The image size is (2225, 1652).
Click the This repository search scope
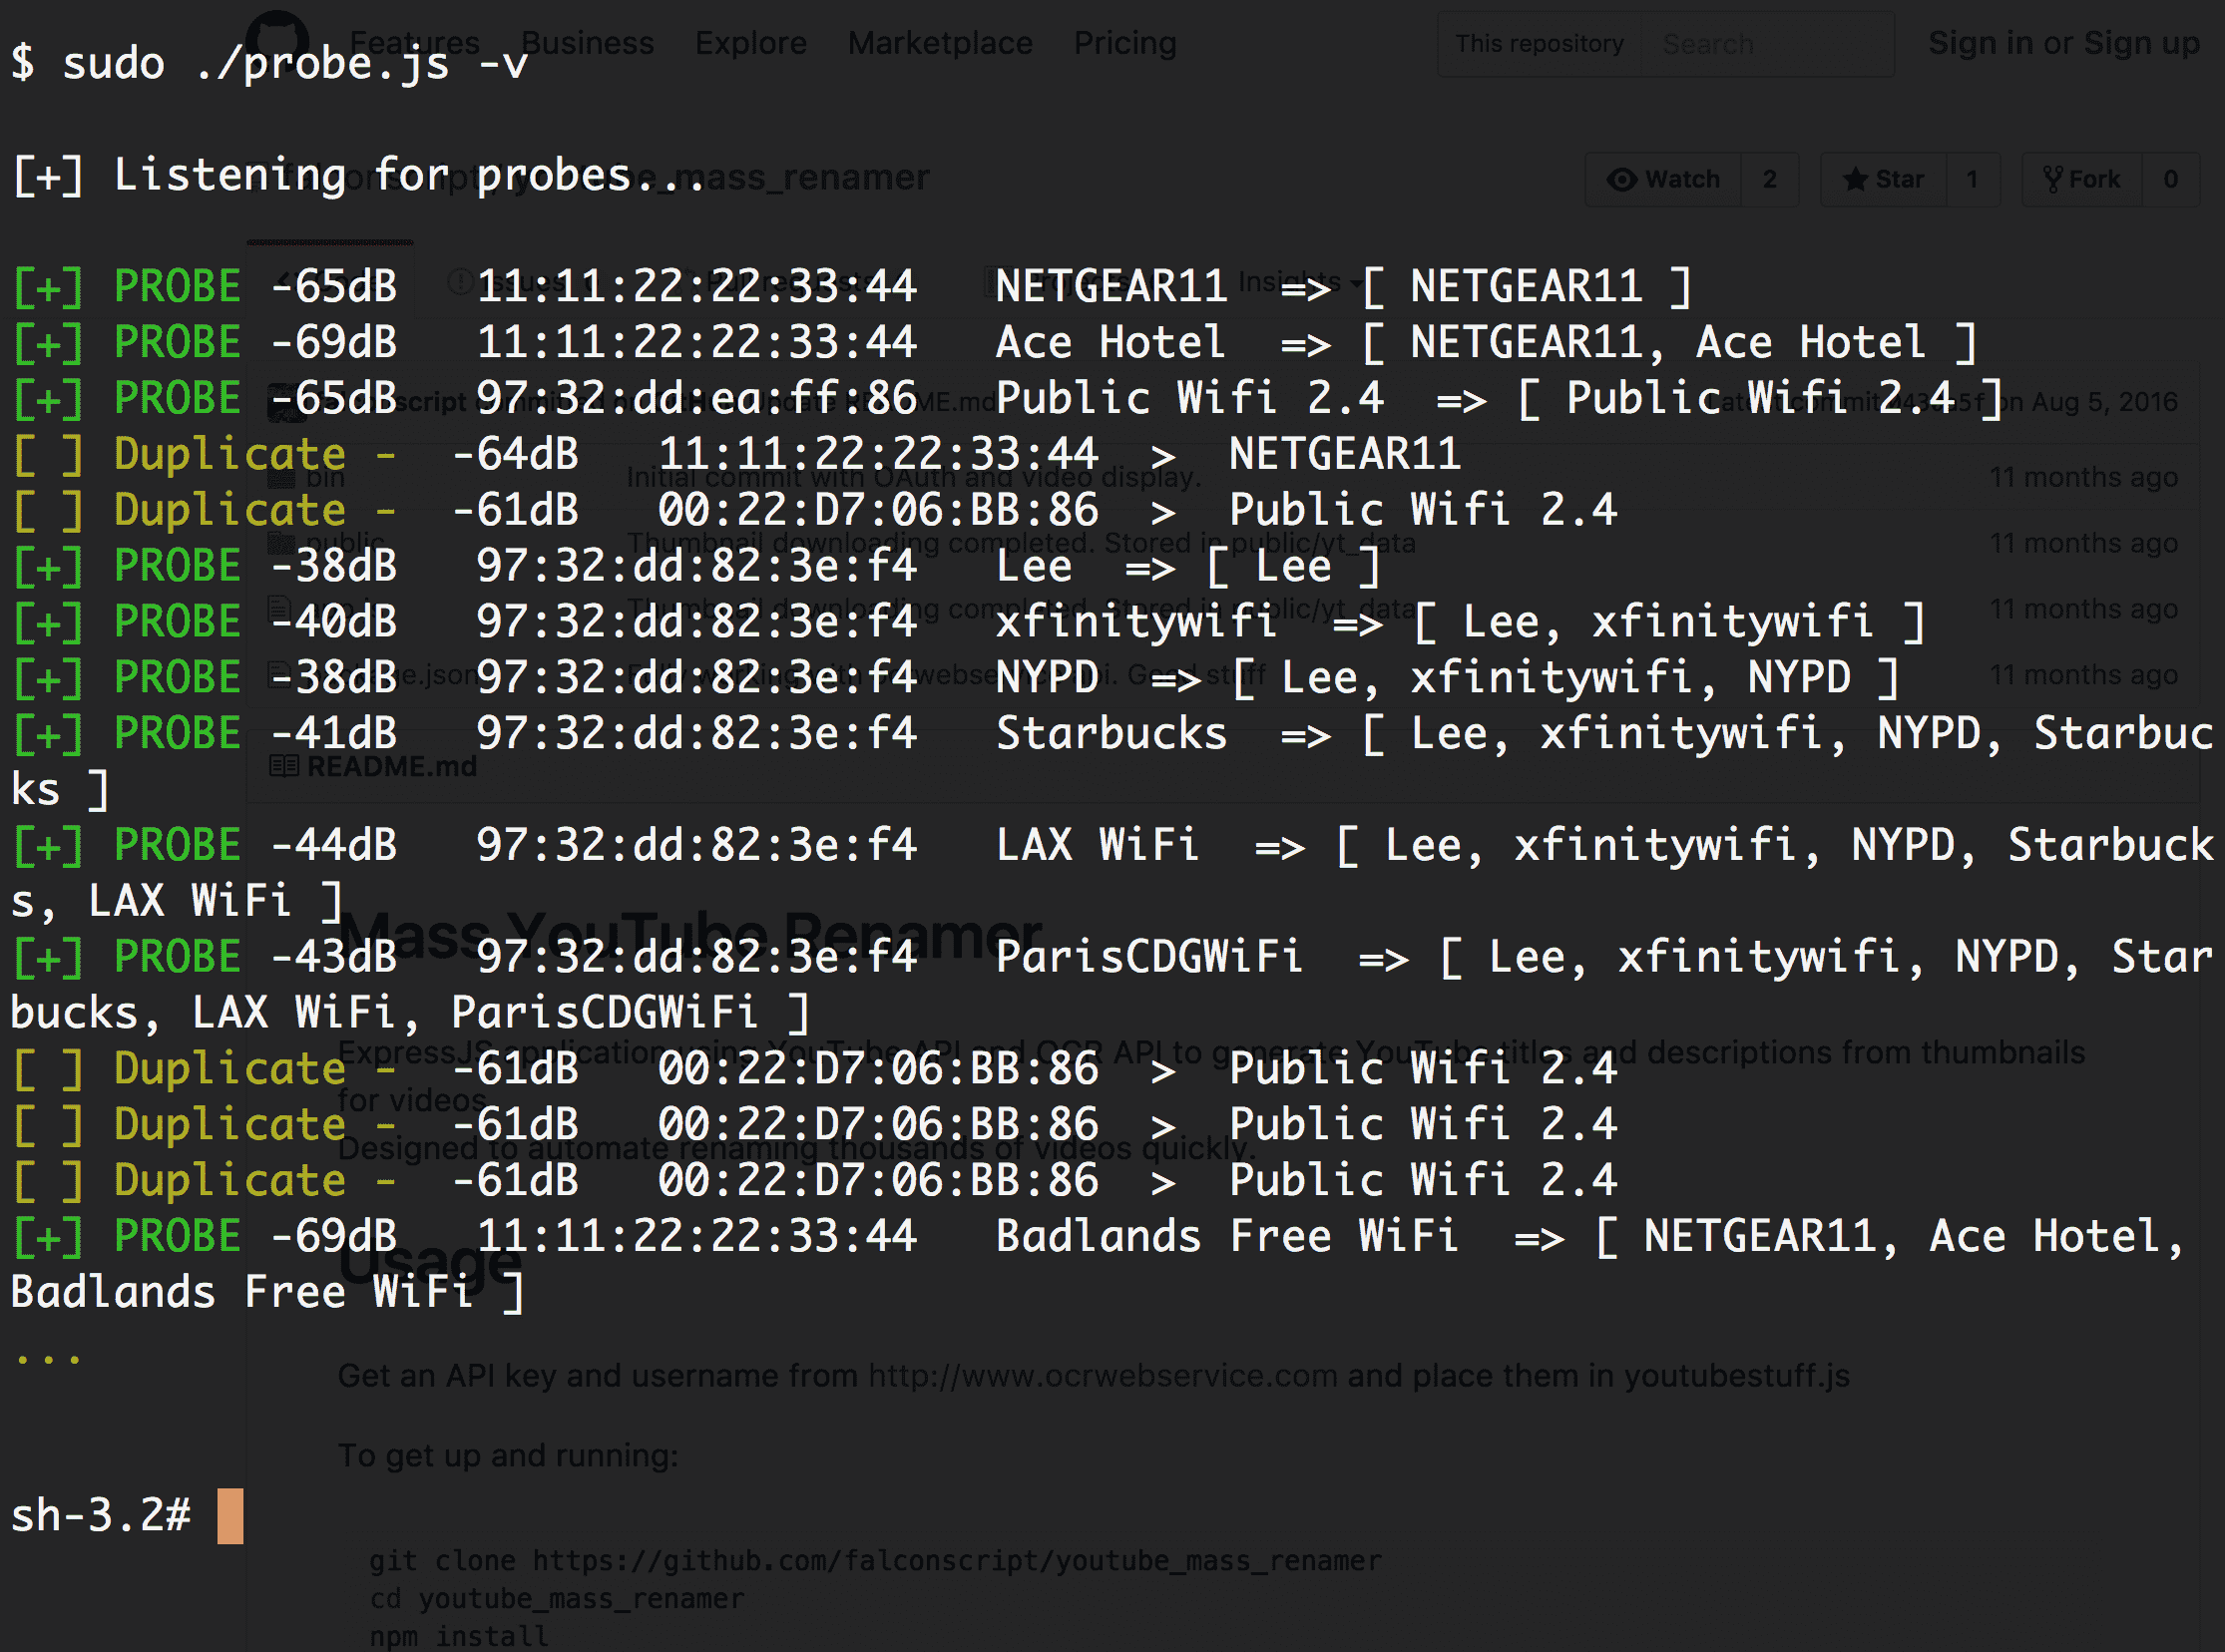[x=1538, y=44]
